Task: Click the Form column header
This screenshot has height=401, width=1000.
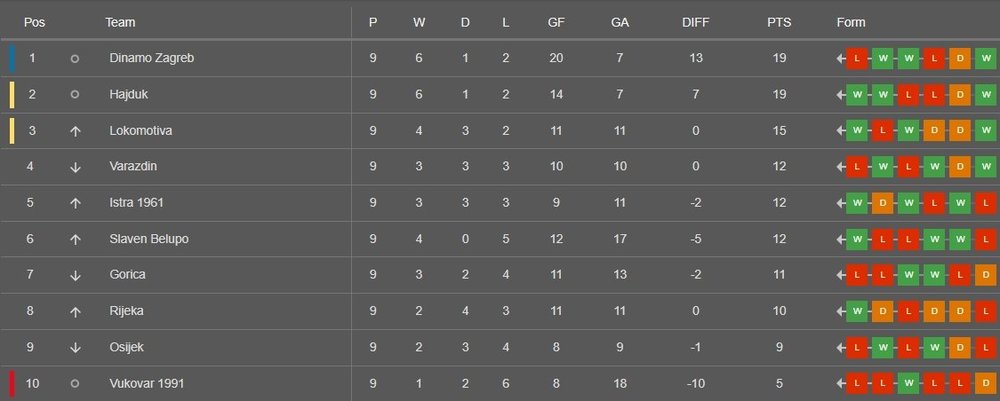Action: (851, 22)
